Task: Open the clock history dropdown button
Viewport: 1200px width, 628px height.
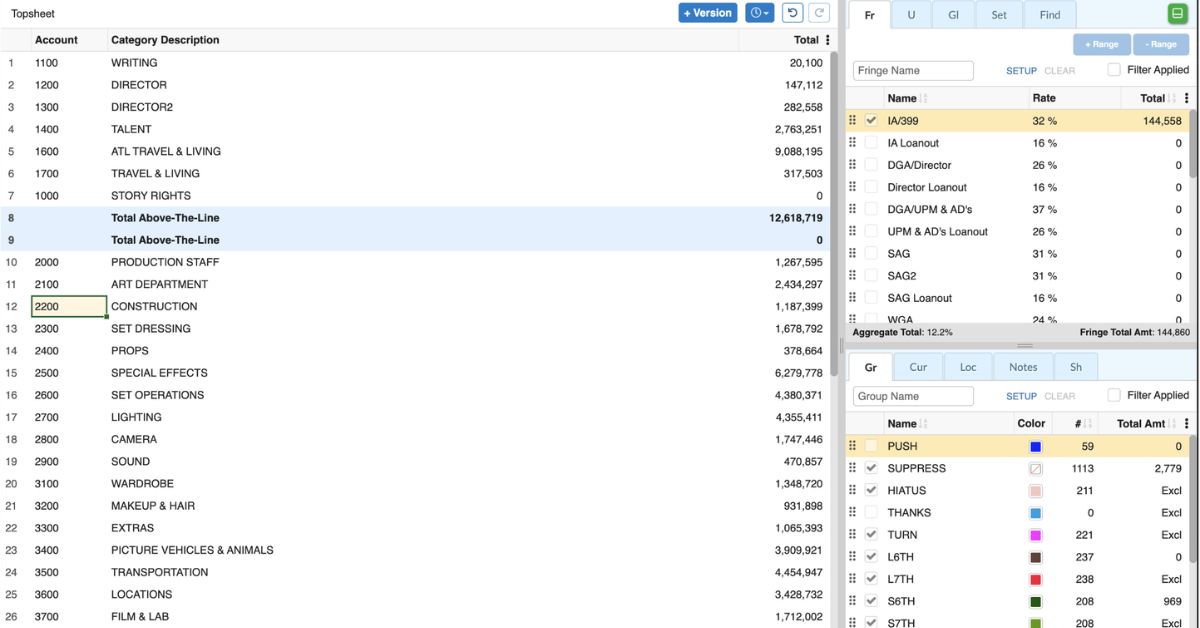Action: pos(760,13)
